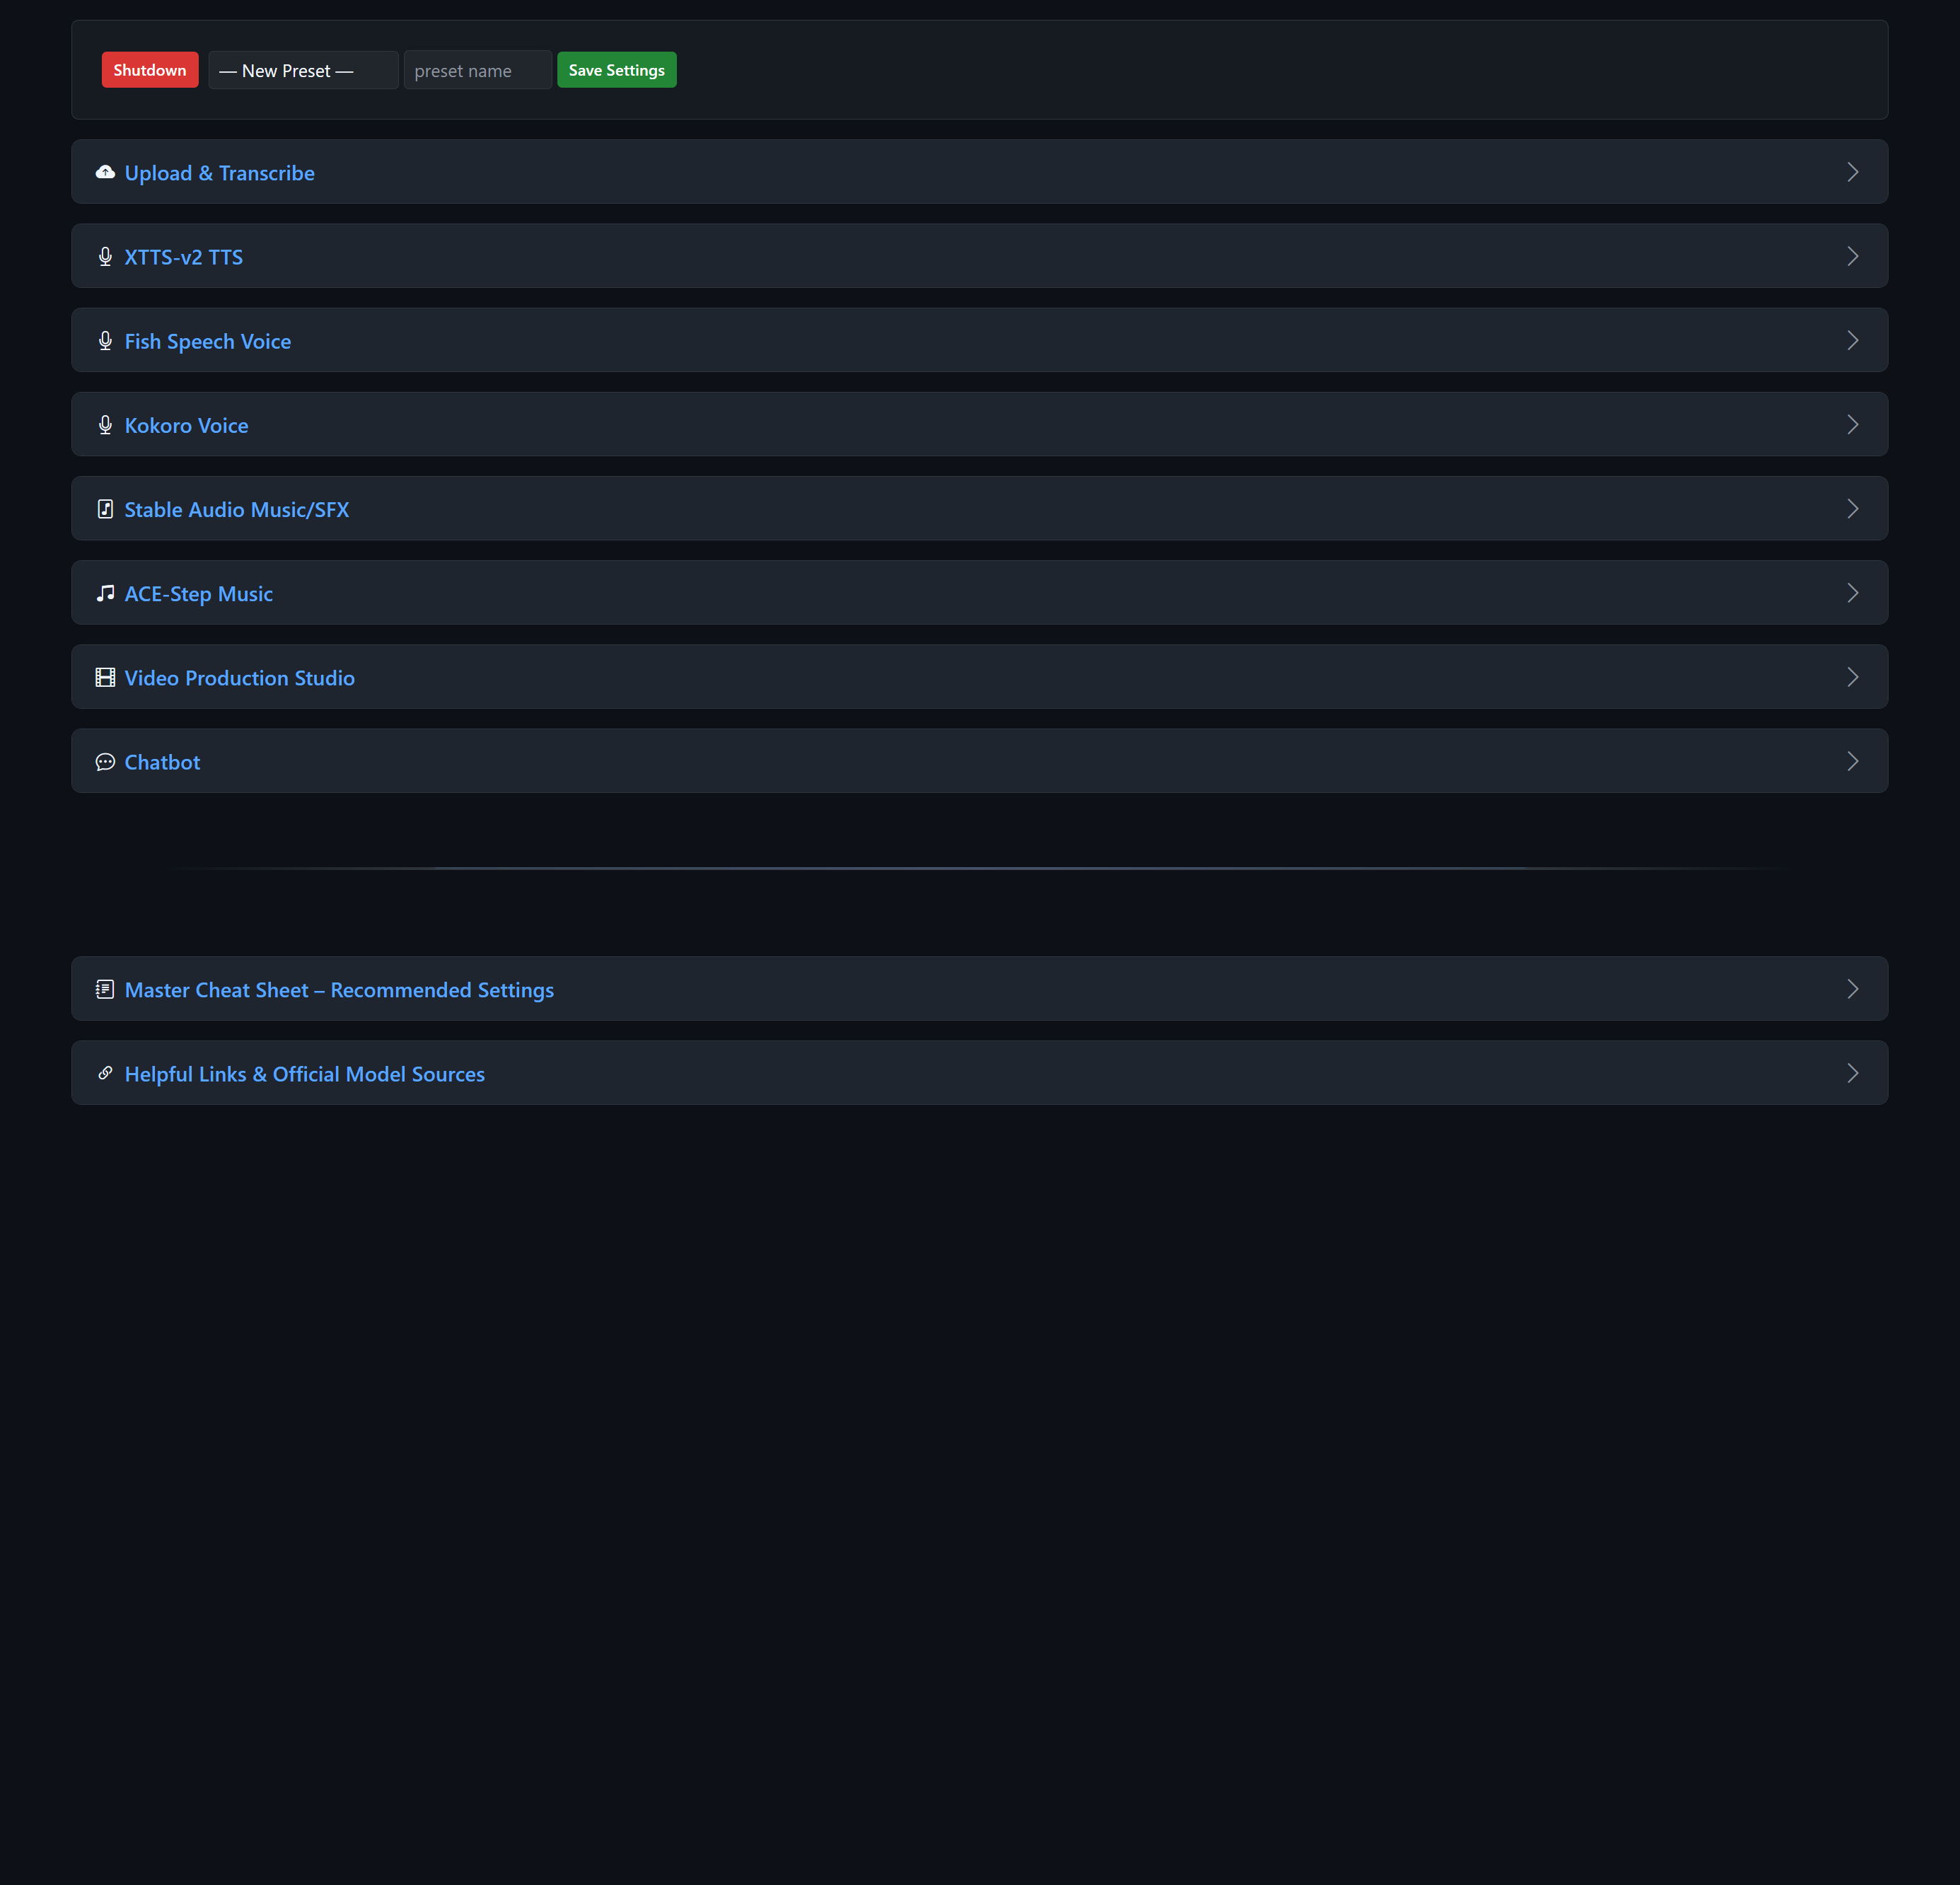The height and width of the screenshot is (1885, 1960).
Task: Click the microphone icon next to Fish Speech Voice
Action: [x=105, y=341]
